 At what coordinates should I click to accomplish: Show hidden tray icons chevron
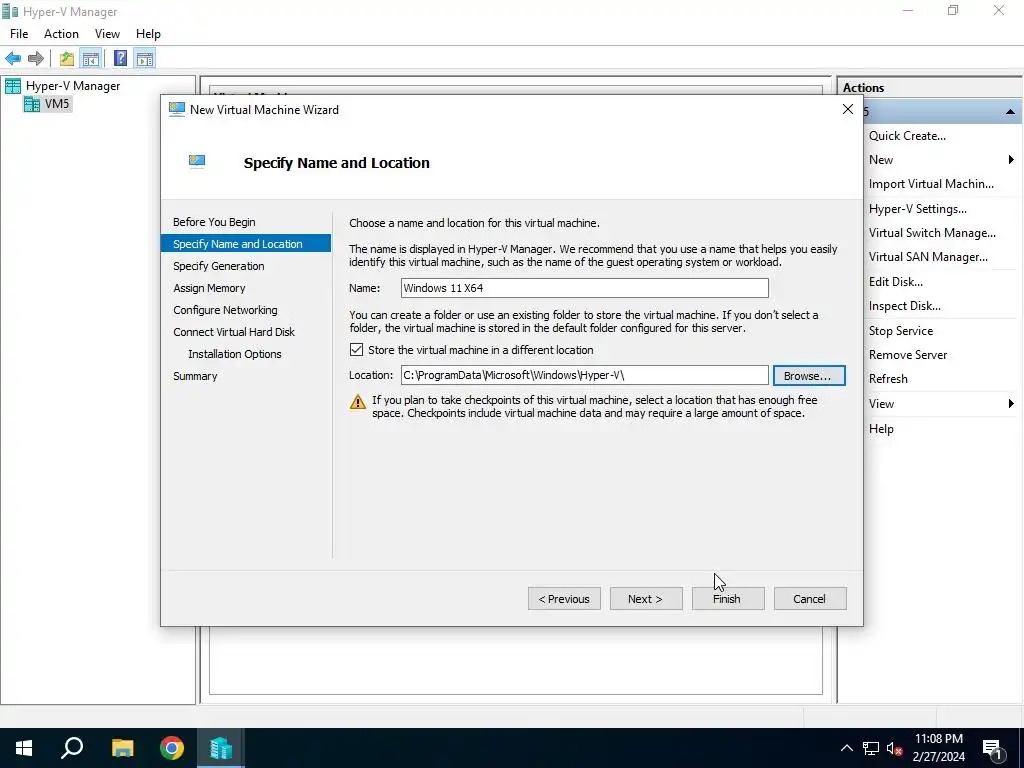[x=846, y=748]
